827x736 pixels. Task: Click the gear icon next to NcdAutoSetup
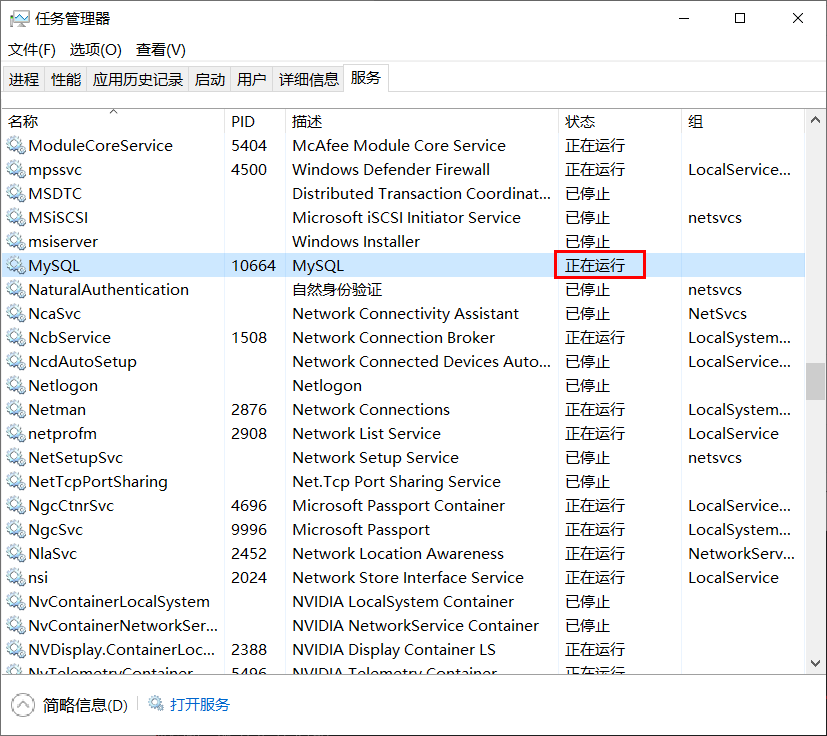tap(16, 361)
